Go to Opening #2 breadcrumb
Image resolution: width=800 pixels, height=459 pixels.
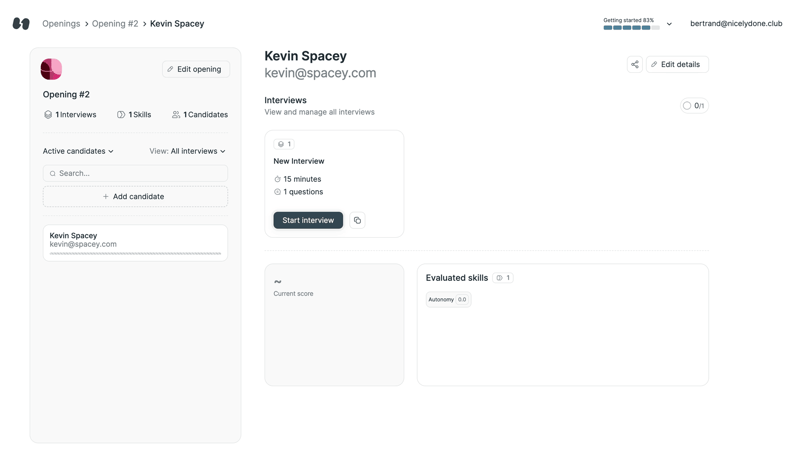(115, 23)
